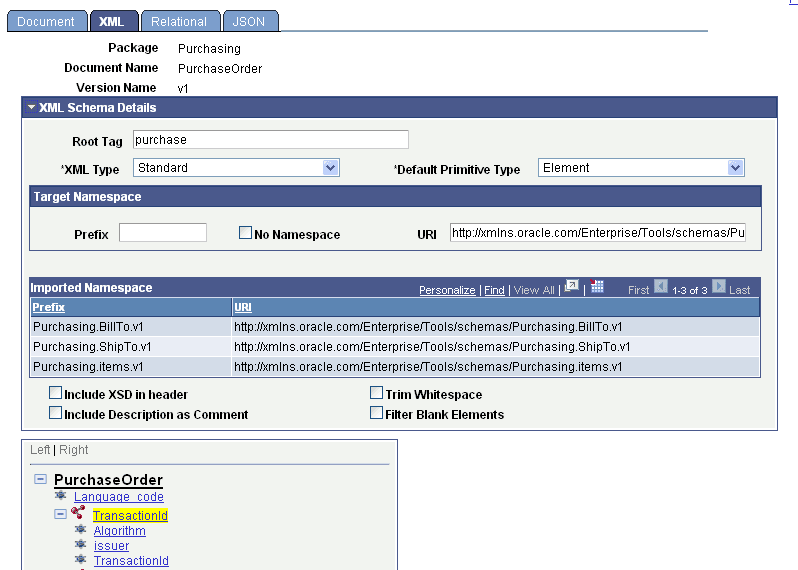
Task: Open the child TransactionId tree item
Action: click(x=131, y=561)
